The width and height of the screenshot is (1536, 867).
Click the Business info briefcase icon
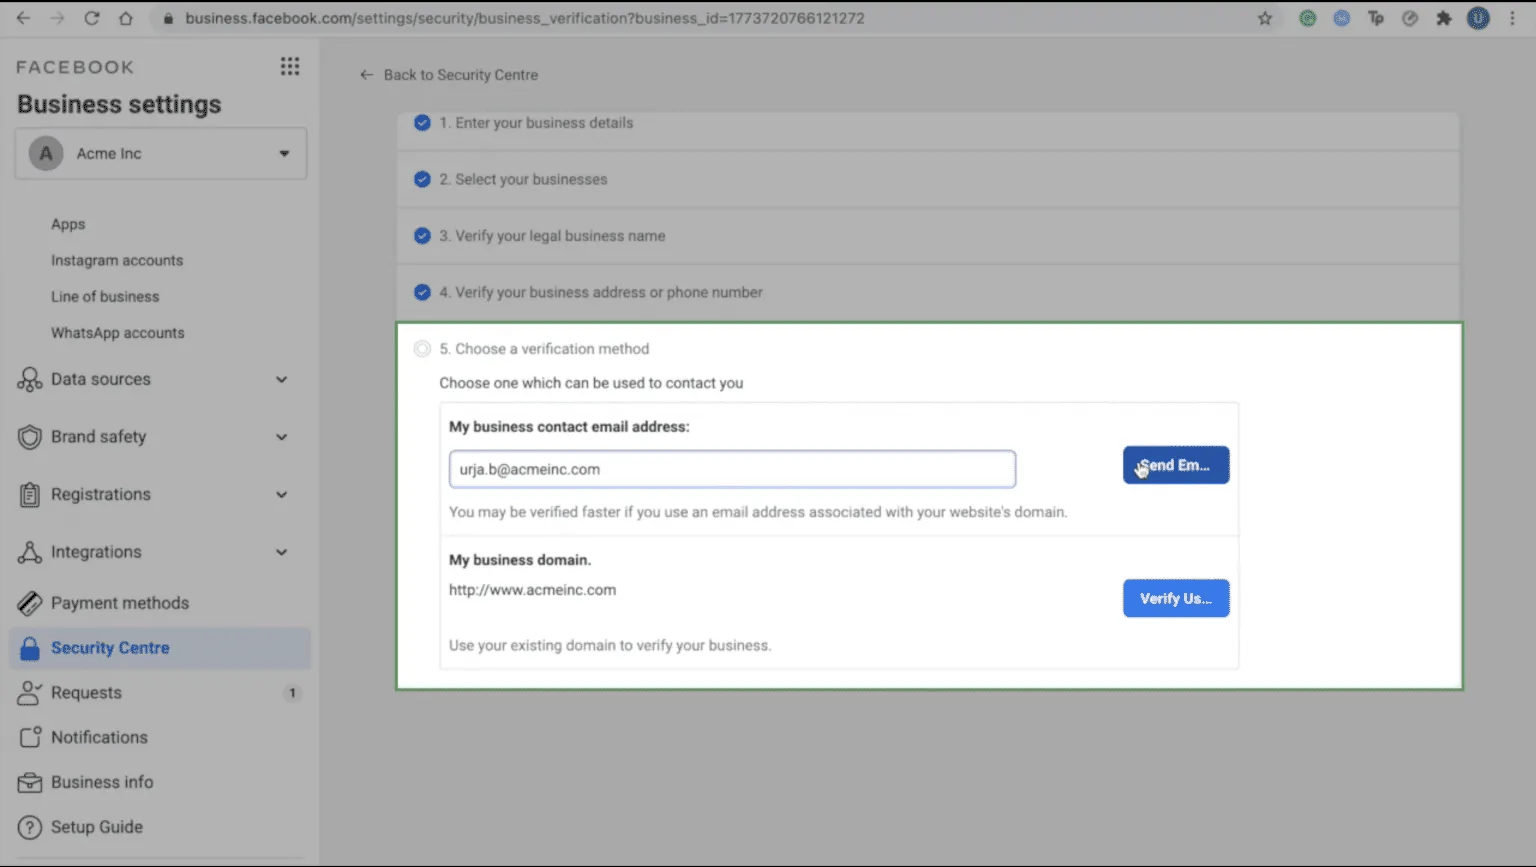tap(30, 782)
